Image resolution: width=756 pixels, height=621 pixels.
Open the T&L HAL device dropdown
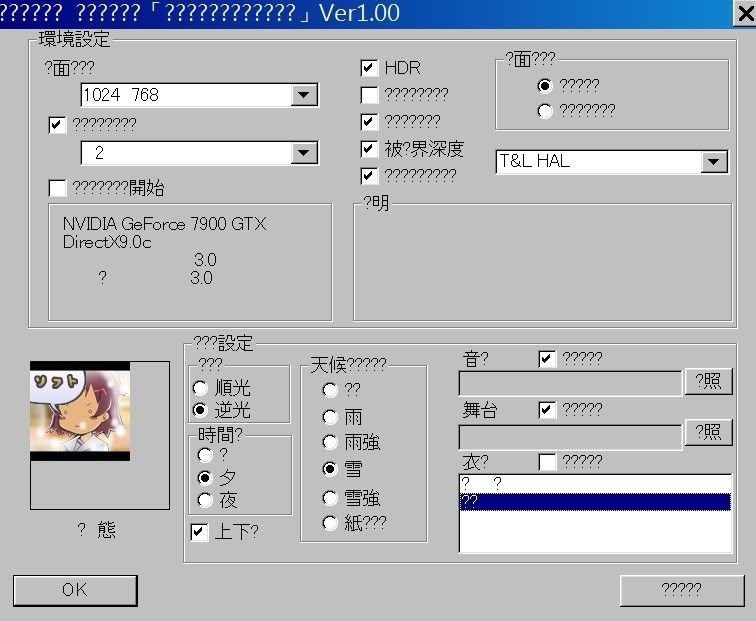pyautogui.click(x=713, y=162)
